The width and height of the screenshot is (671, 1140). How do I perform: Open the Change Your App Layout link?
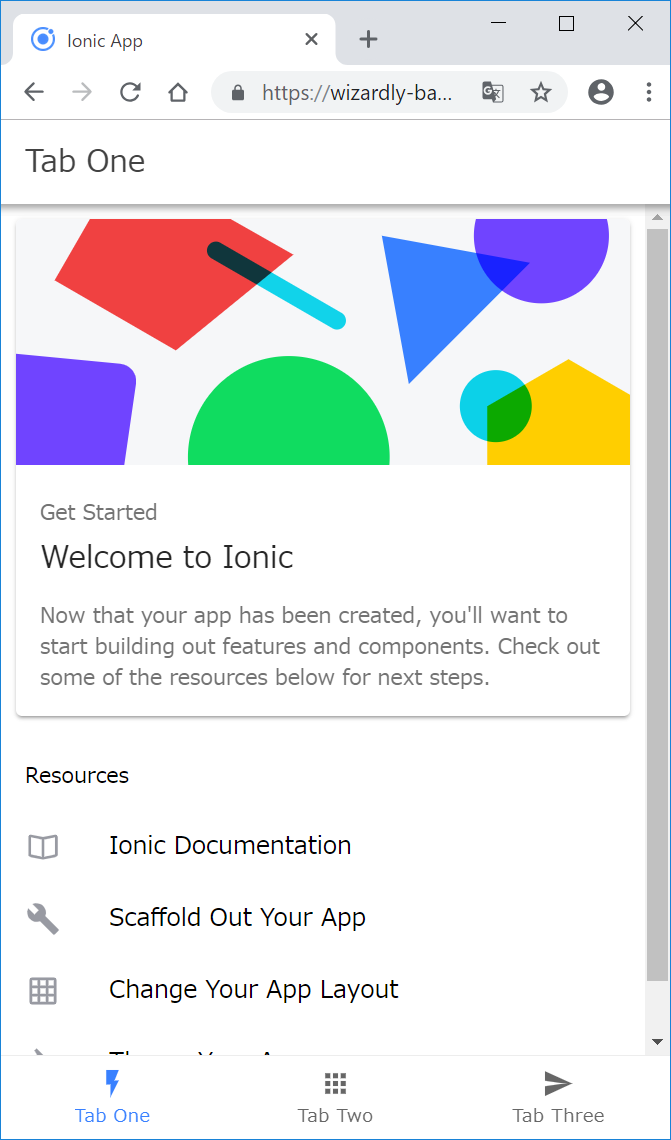[254, 990]
